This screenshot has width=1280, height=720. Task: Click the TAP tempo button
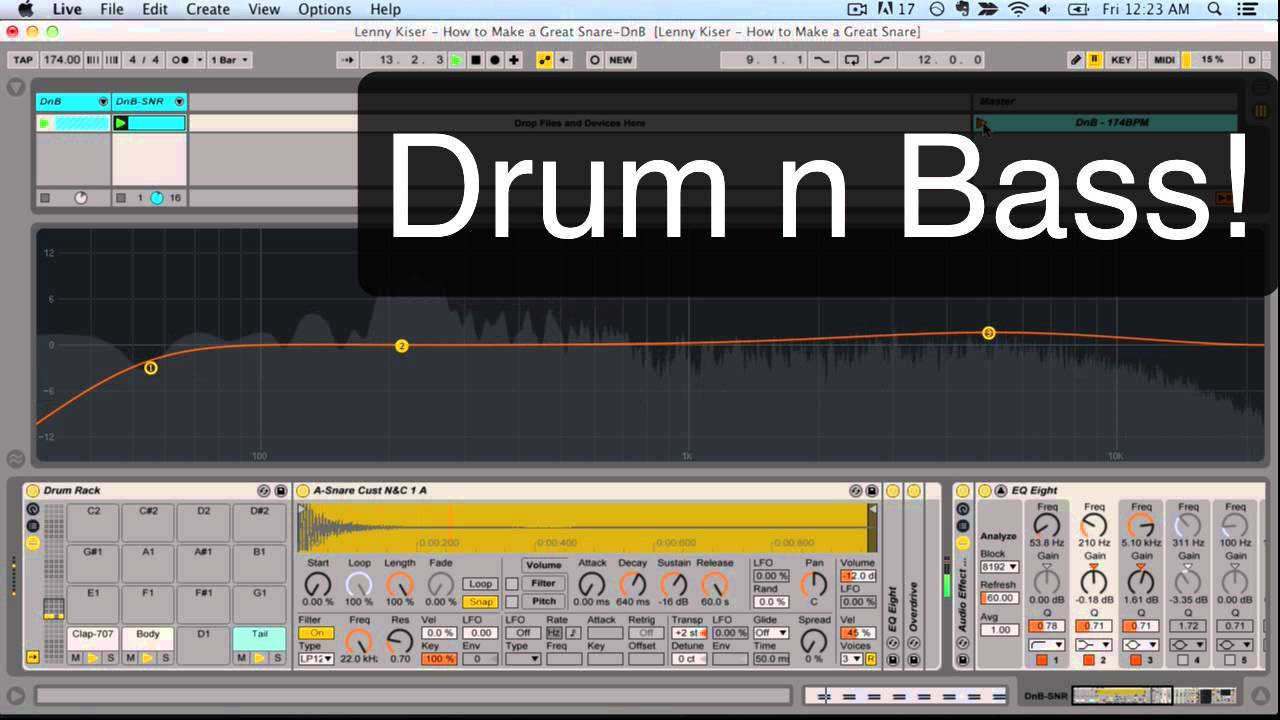[x=23, y=60]
